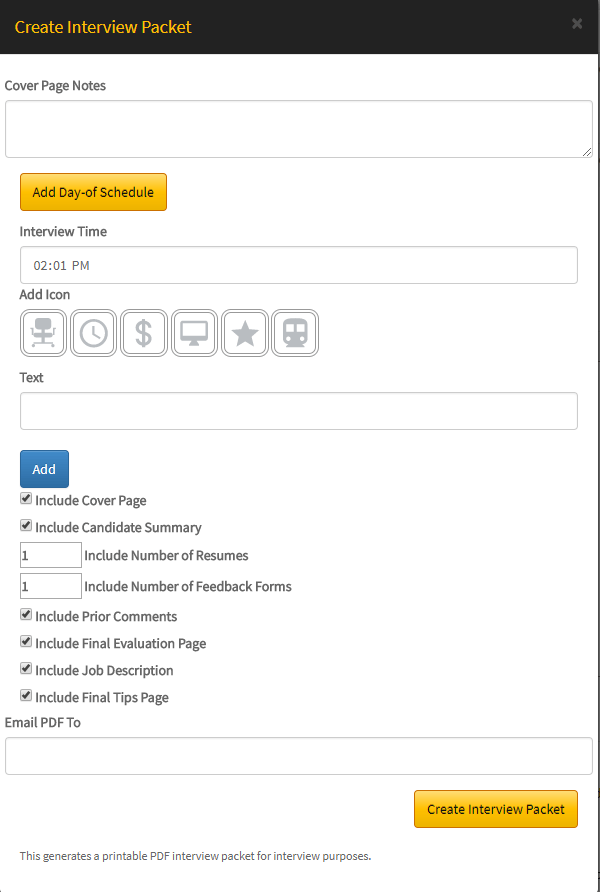Close the Create Interview Packet dialog
600x892 pixels.
[577, 24]
